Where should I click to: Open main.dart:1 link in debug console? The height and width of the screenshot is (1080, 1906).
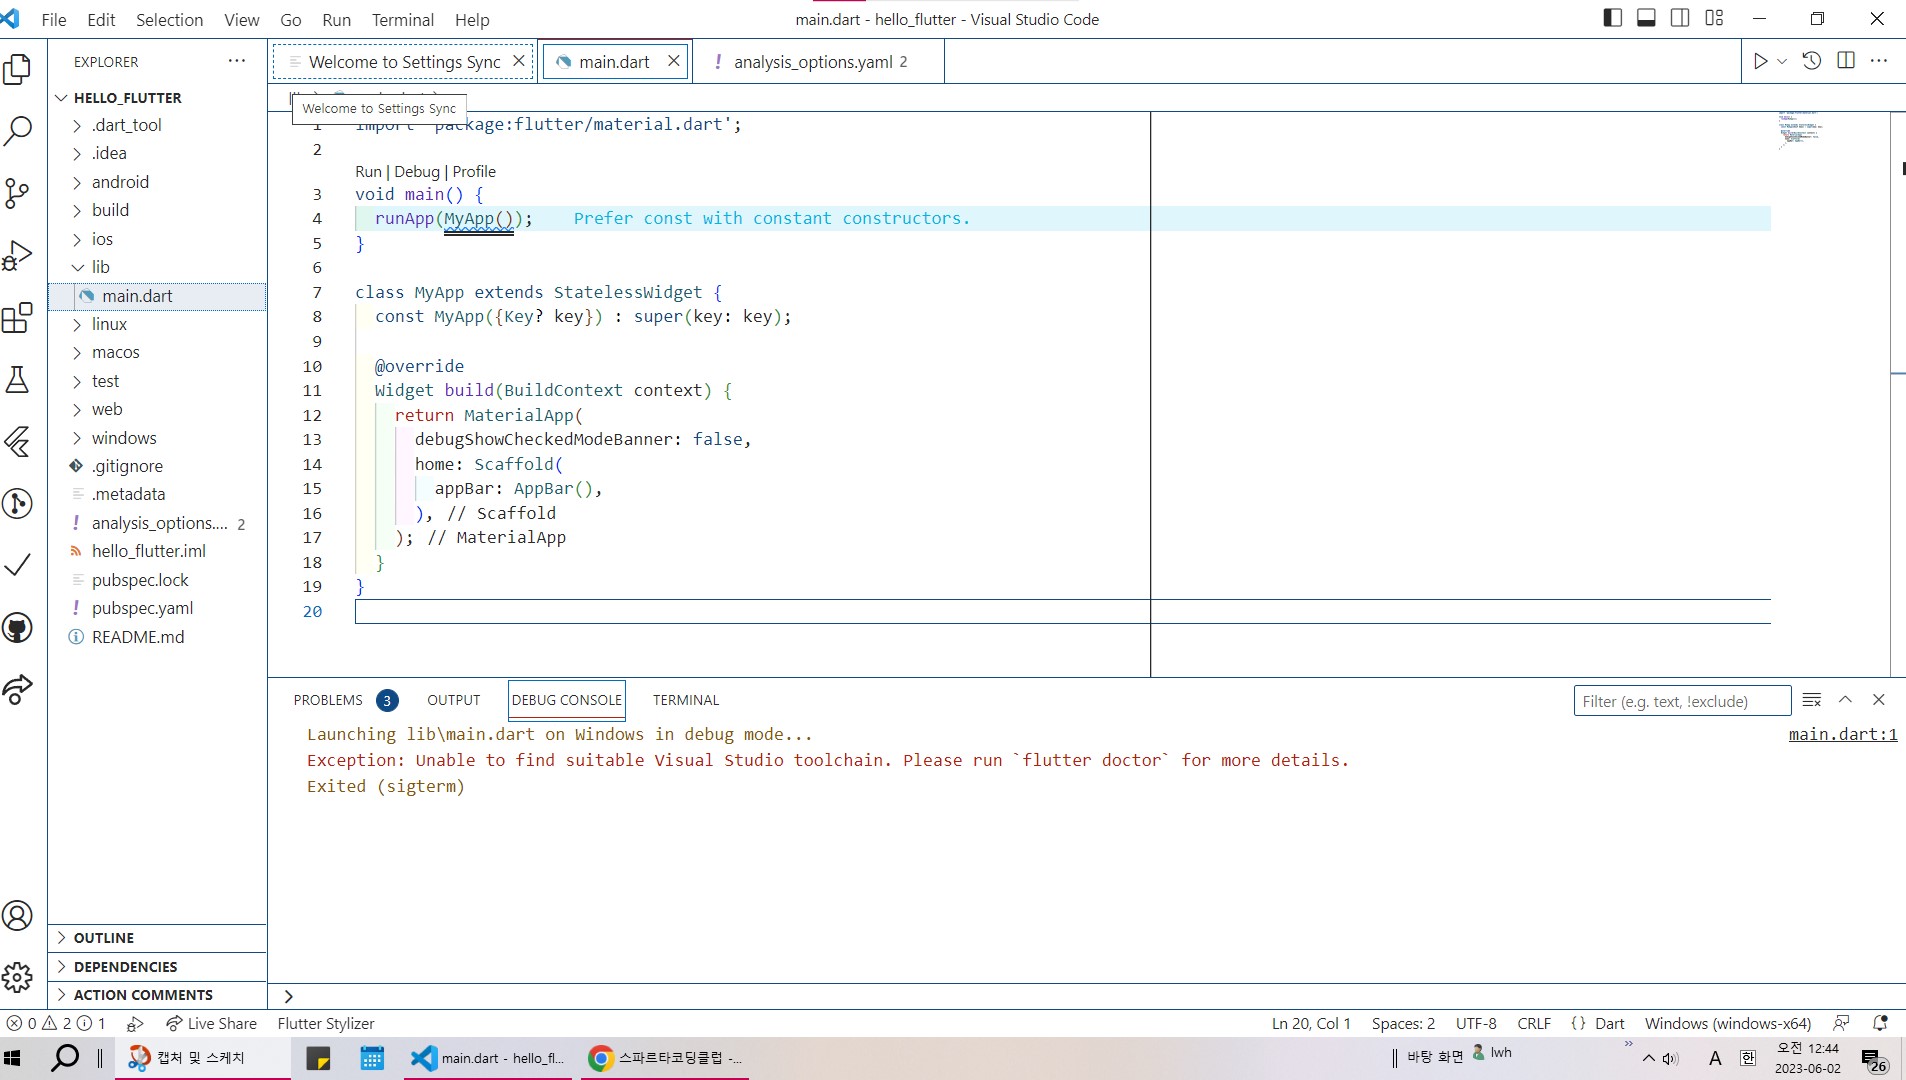pos(1843,734)
